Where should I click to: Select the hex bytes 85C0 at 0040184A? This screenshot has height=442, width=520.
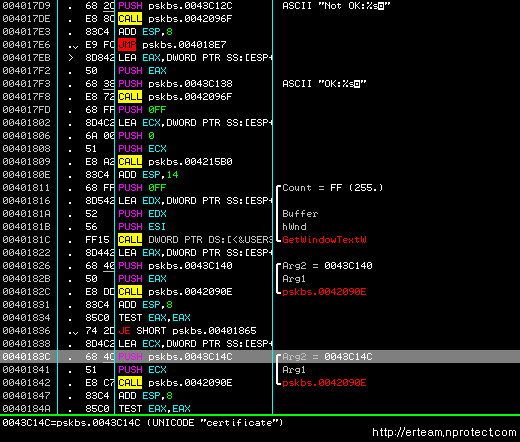[97, 409]
